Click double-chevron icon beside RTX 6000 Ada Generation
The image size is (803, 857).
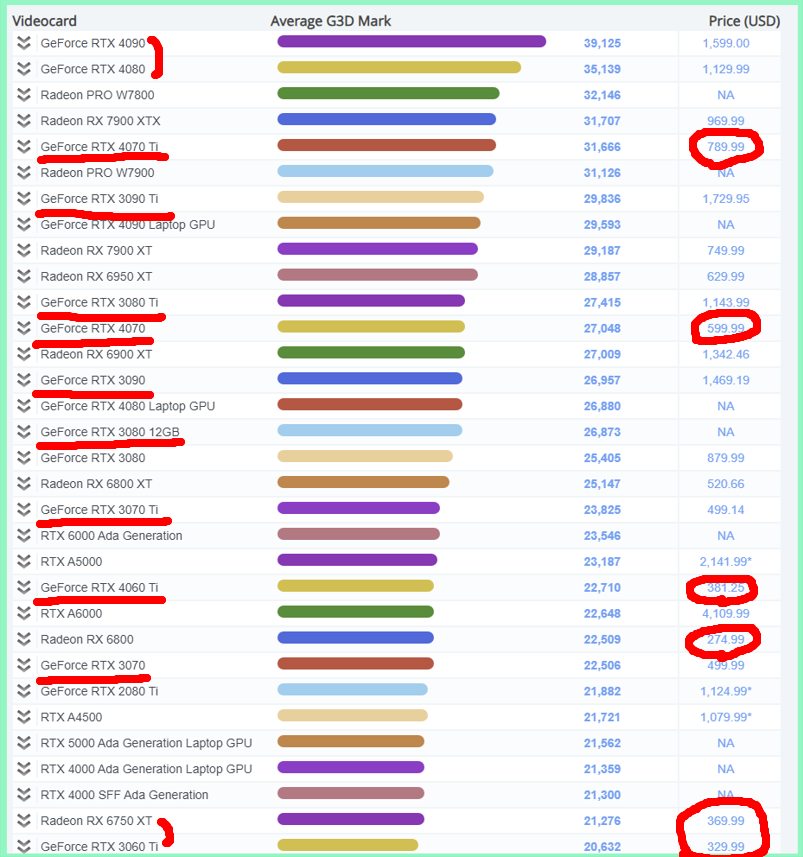[24, 536]
